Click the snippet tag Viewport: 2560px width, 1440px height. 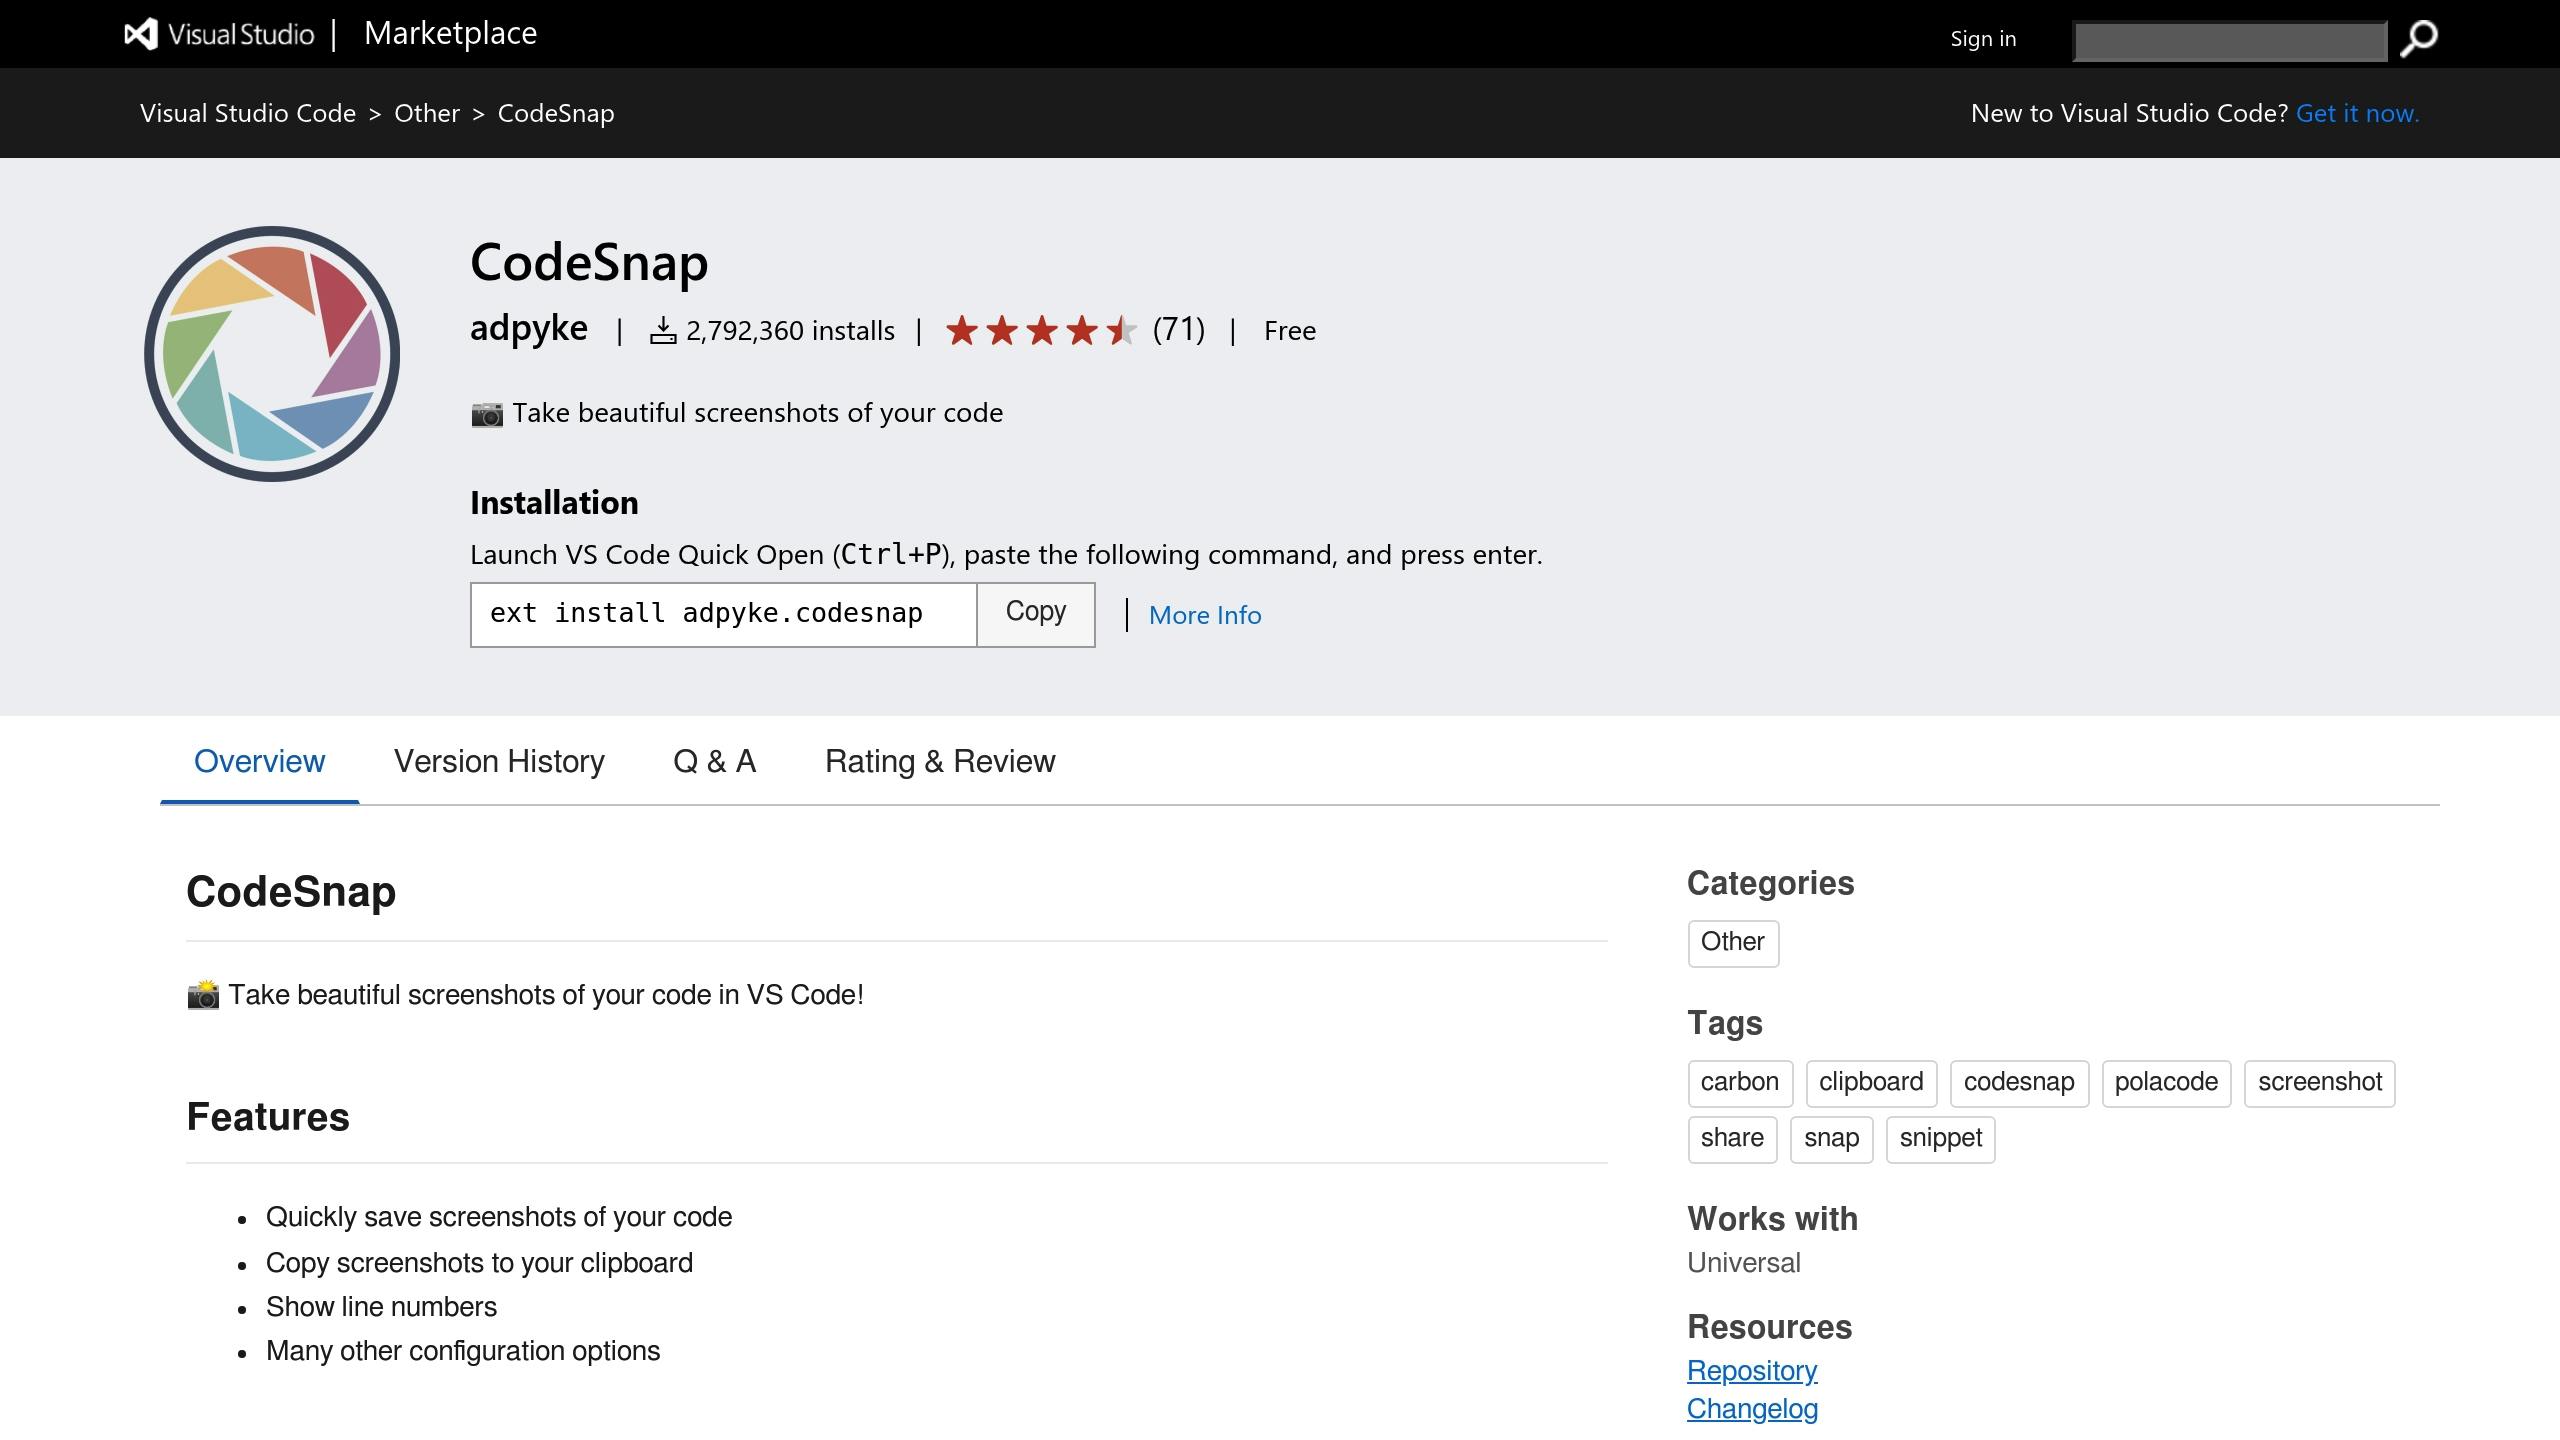(x=1941, y=1139)
